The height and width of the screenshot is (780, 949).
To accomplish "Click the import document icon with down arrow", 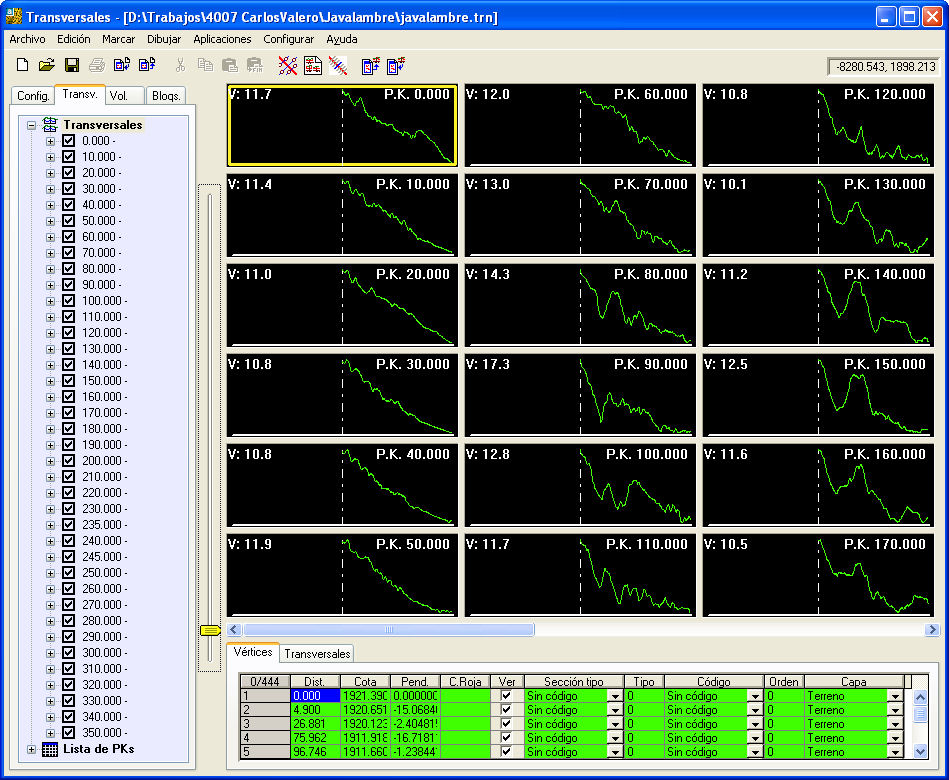I will [x=122, y=65].
